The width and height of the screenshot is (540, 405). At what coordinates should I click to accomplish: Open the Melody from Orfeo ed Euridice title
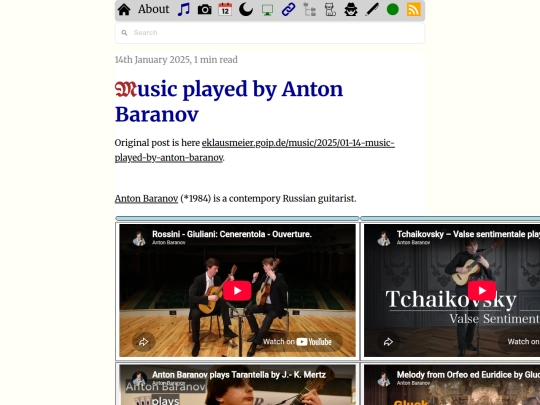468,375
